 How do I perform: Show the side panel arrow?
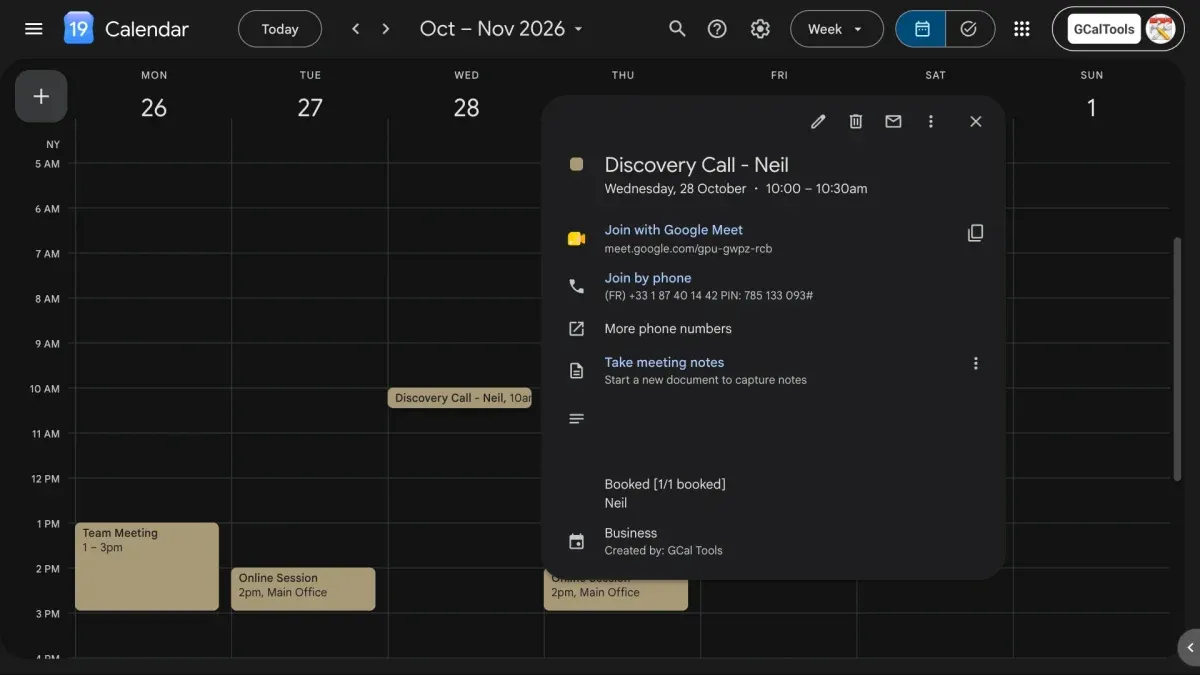coord(1189,647)
